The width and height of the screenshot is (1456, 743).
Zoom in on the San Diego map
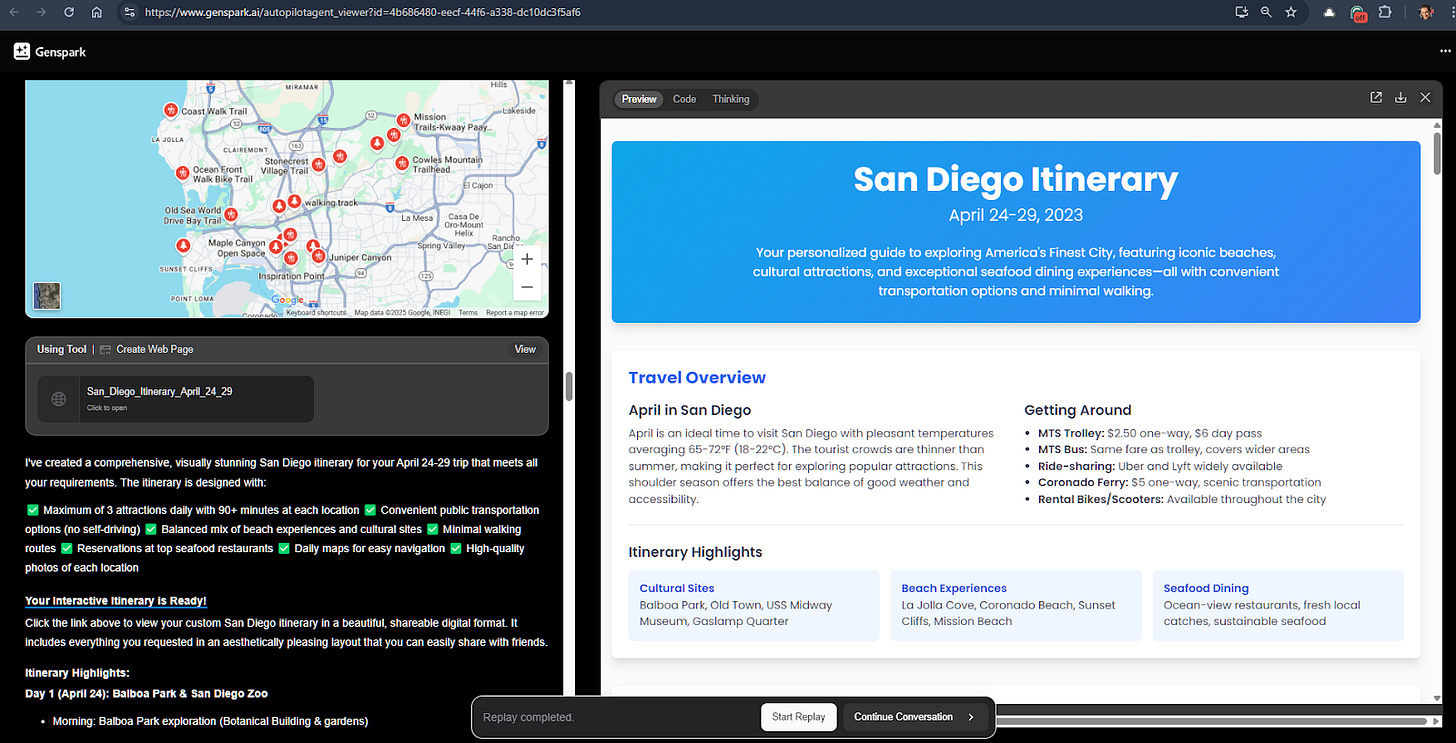527,258
